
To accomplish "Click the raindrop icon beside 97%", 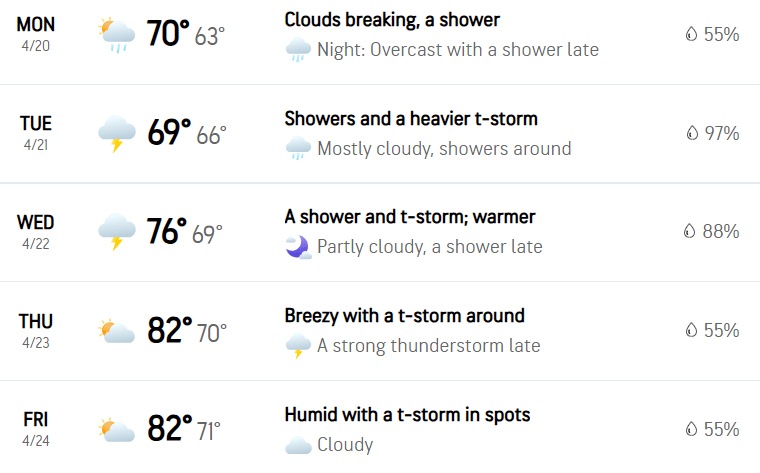I will (x=692, y=133).
